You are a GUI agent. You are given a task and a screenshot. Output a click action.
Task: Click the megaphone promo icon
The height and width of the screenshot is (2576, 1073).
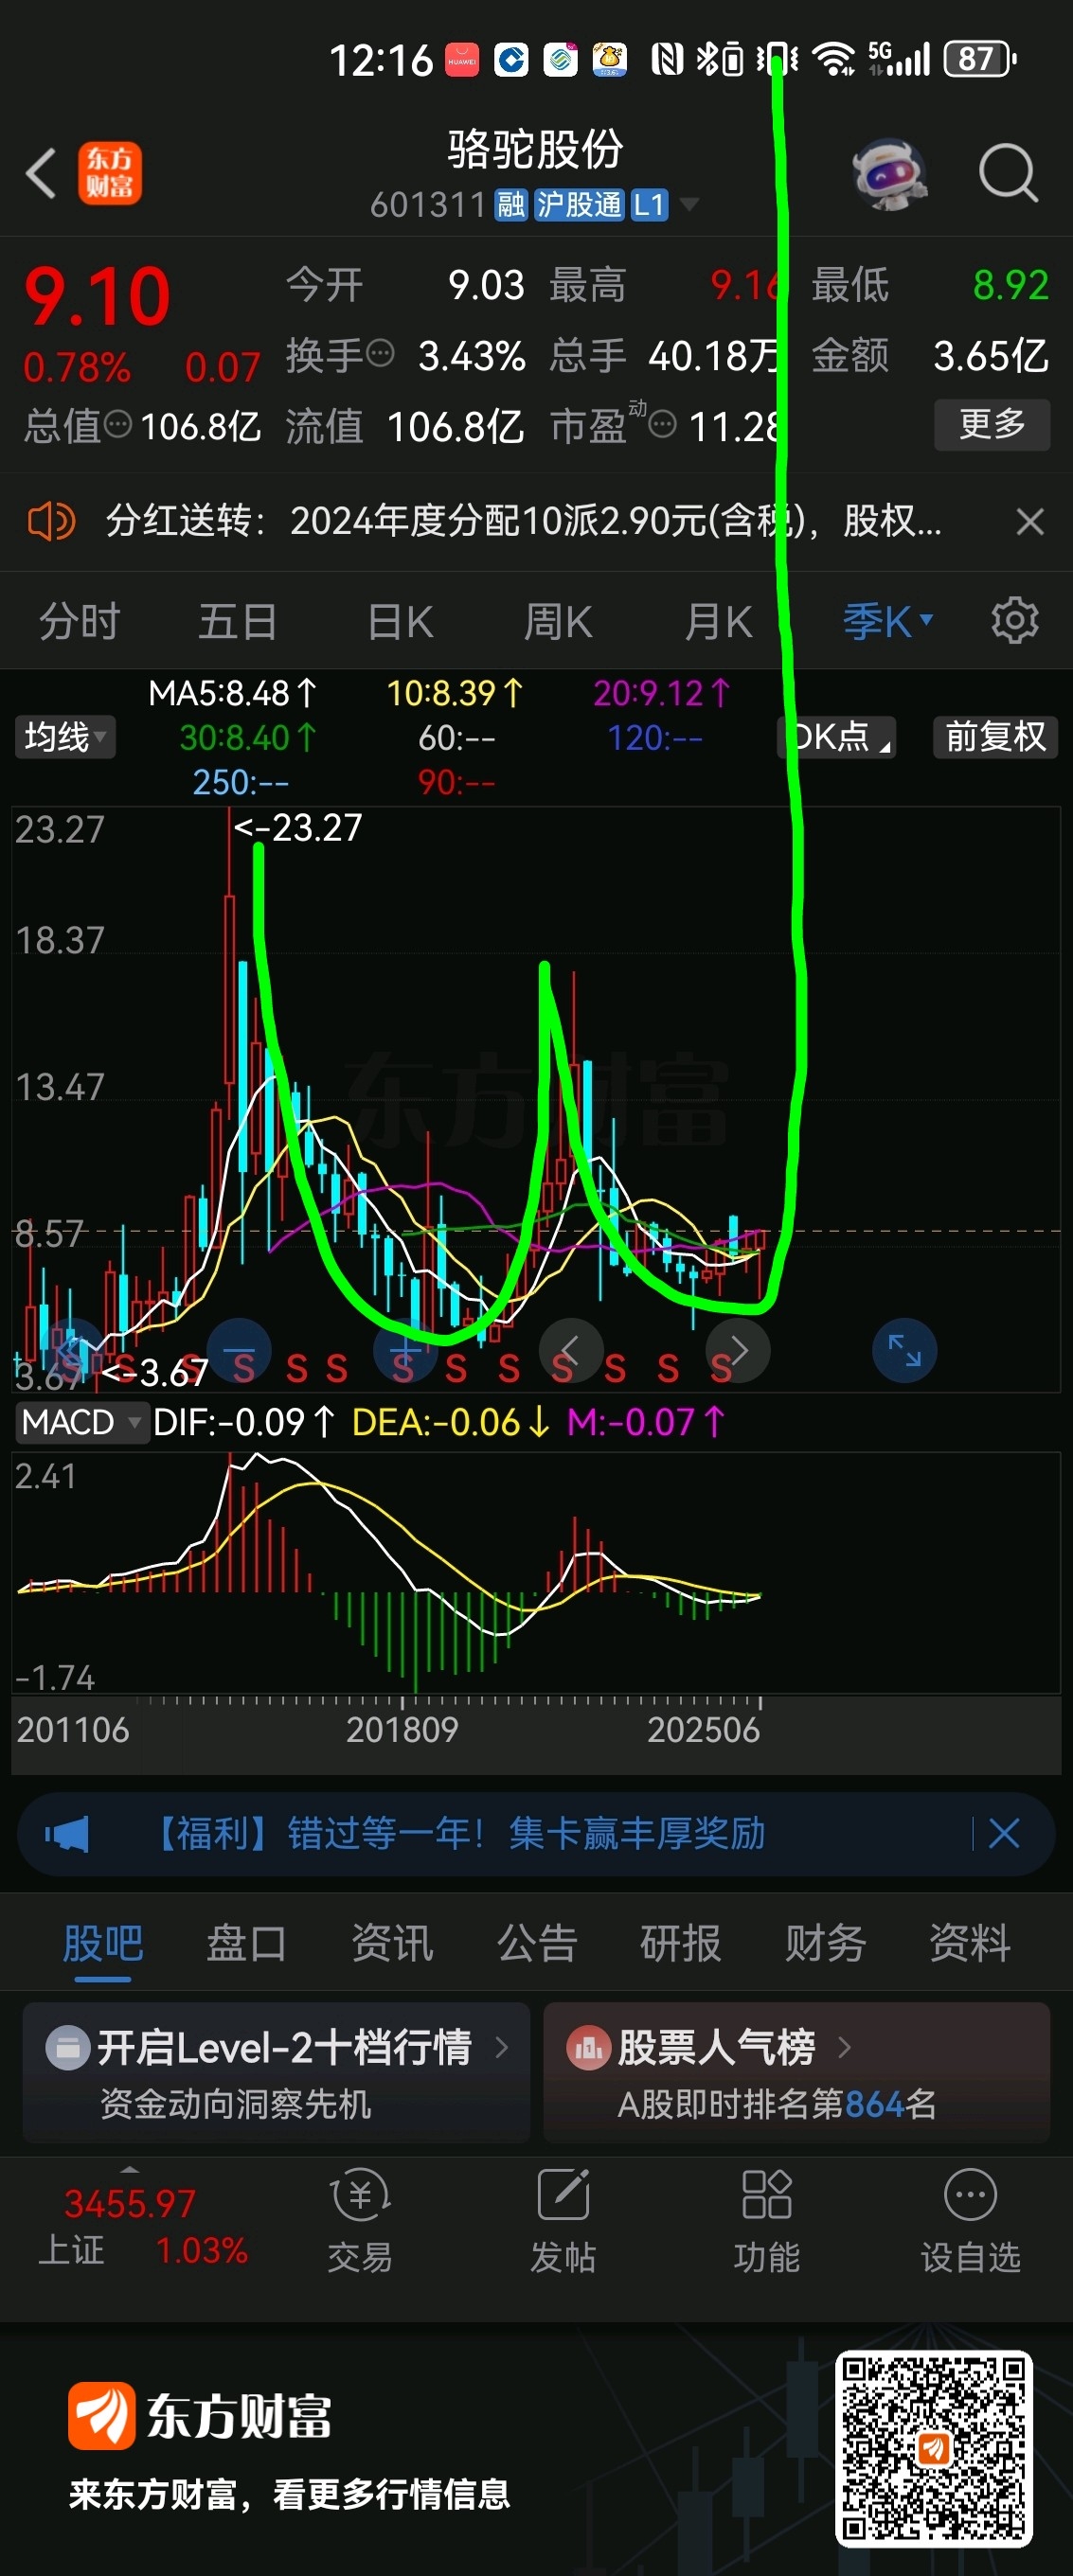(67, 1834)
